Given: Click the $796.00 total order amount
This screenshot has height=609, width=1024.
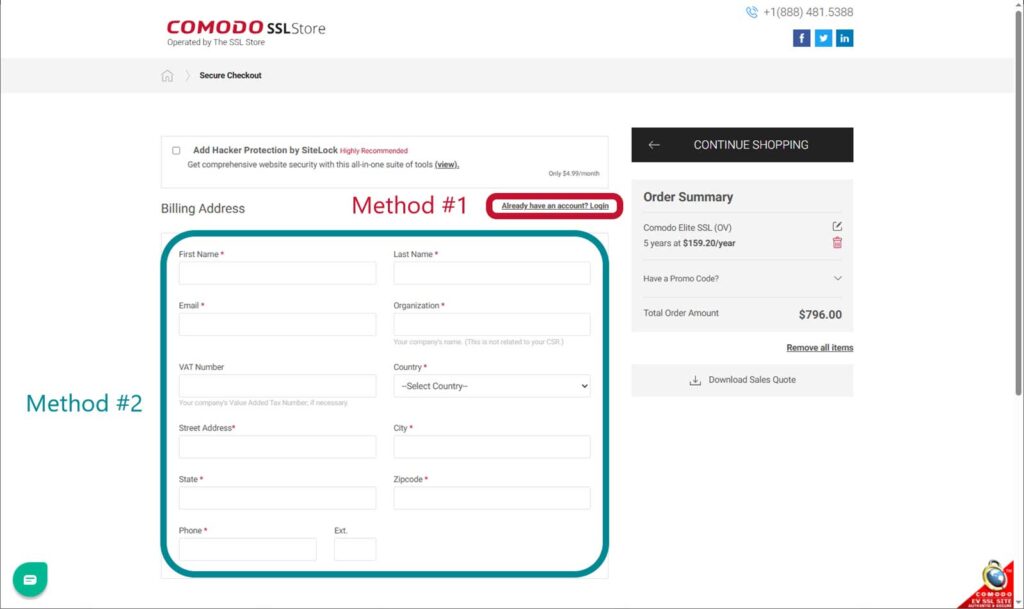Looking at the screenshot, I should (820, 315).
